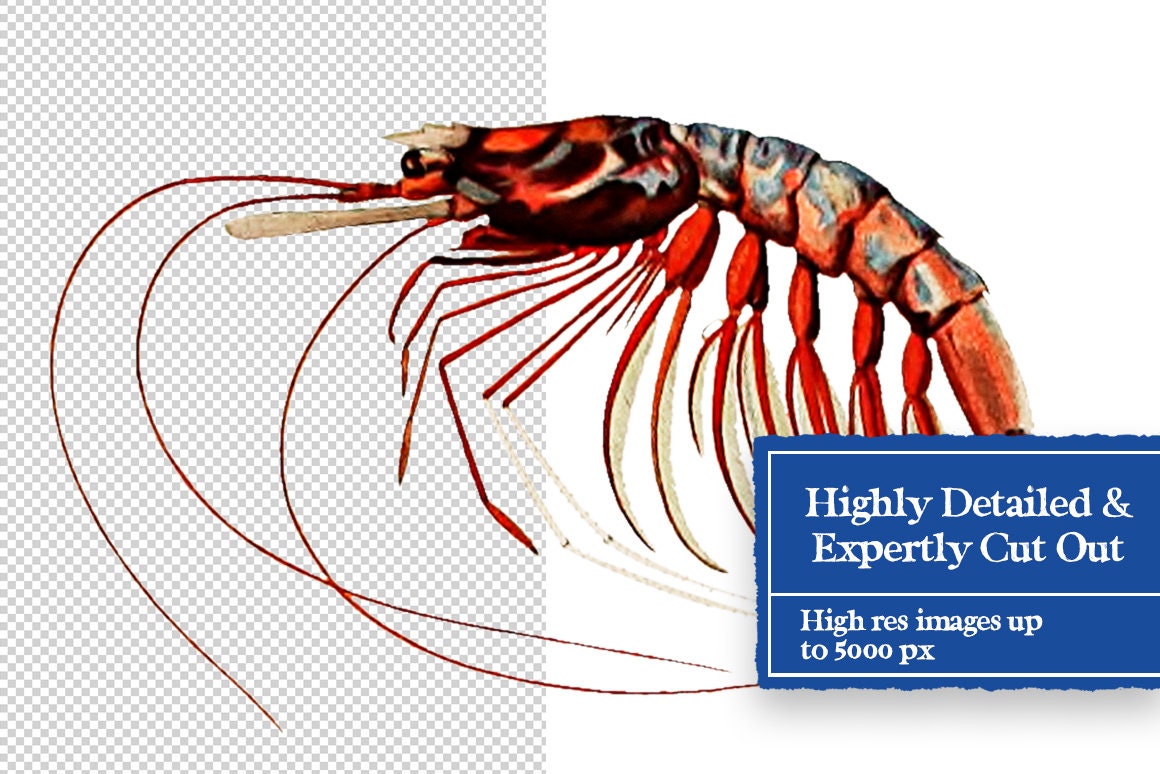Click the "Highly Detailed & Expertly Cut Out" heading

click(x=968, y=525)
